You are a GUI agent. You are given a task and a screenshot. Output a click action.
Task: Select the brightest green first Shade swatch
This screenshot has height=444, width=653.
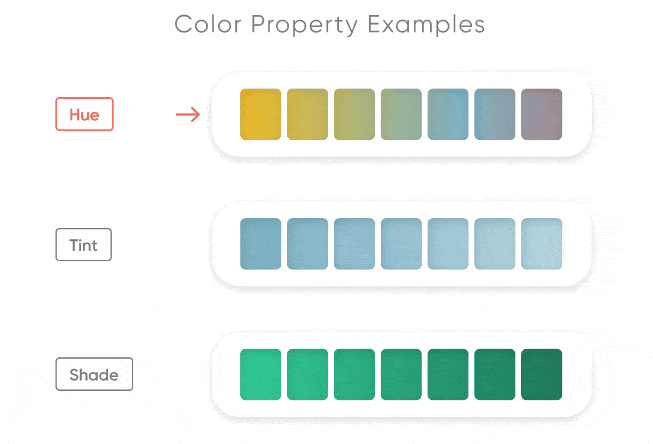pos(260,374)
